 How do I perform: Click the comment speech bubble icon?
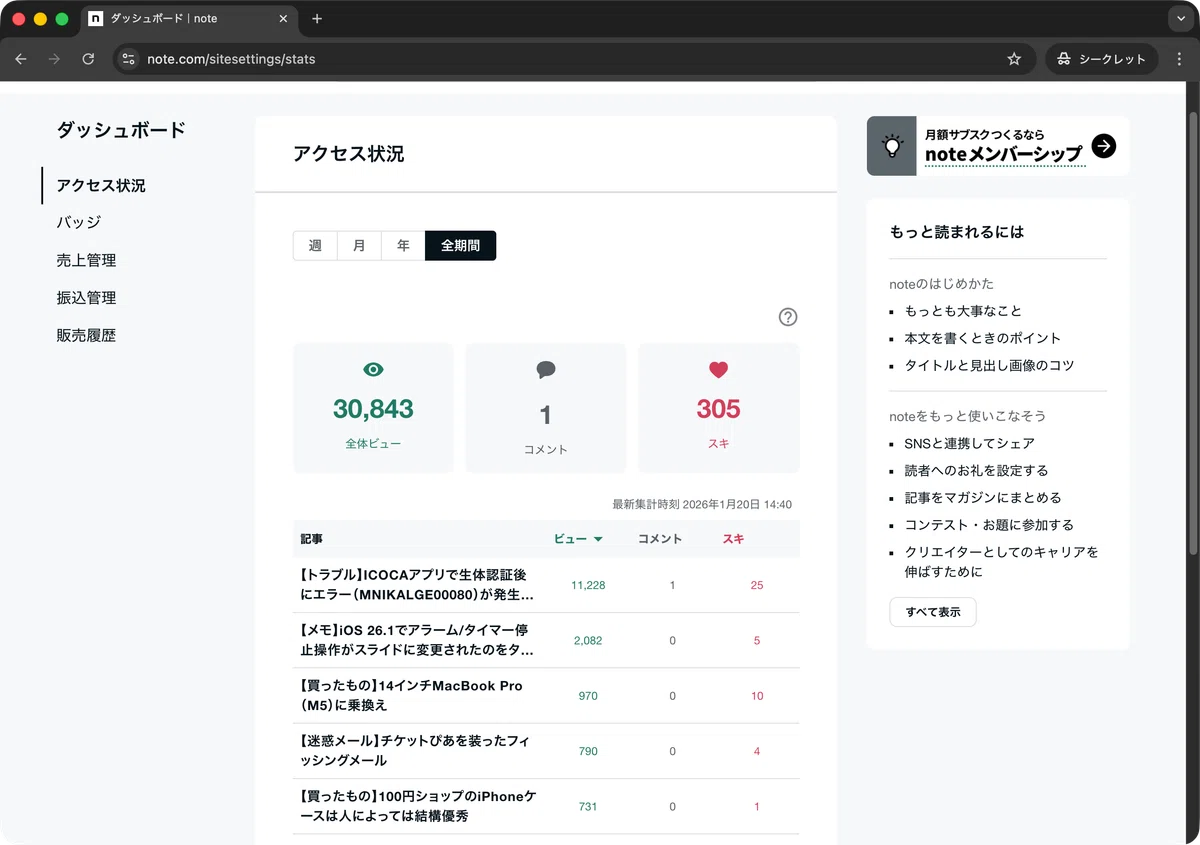546,370
